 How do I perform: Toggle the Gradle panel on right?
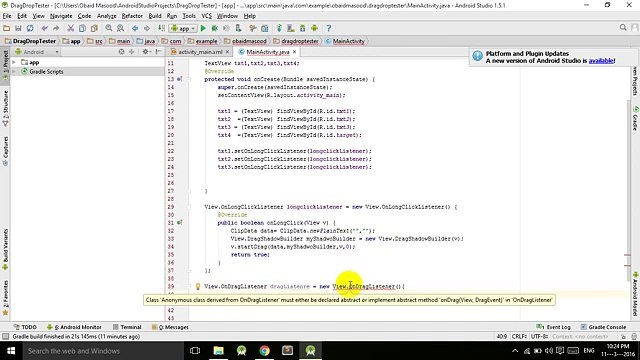coord(636,118)
